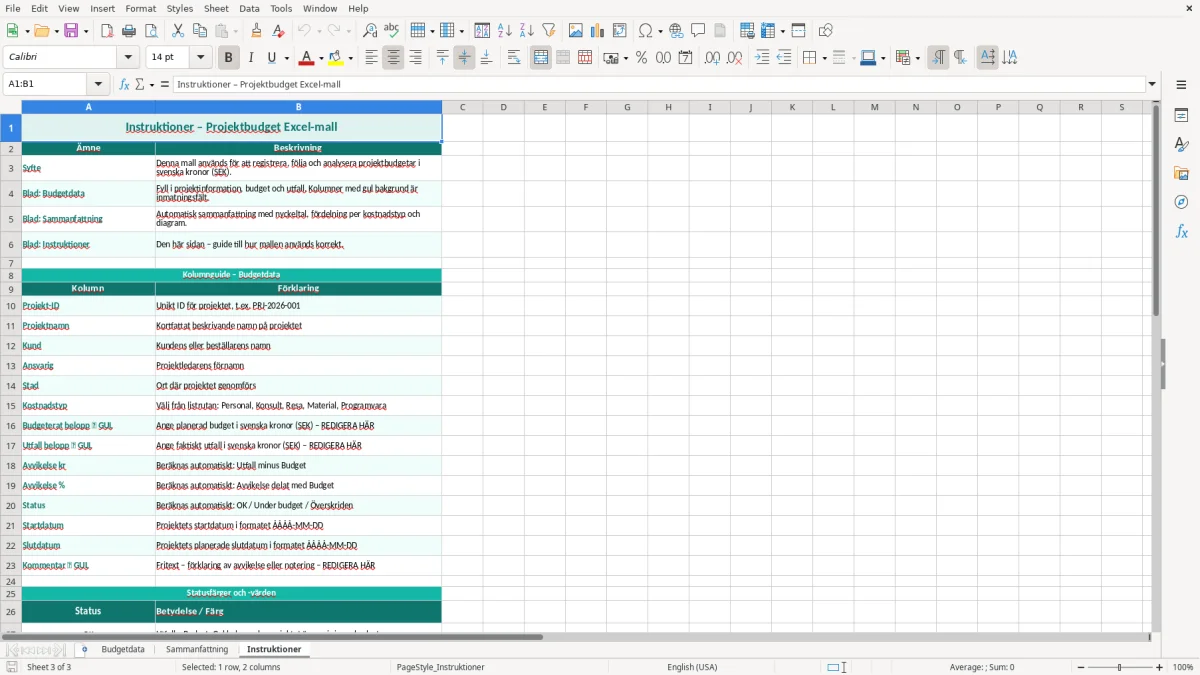Click the Find and Replace icon
This screenshot has height=675, width=1200.
click(370, 31)
